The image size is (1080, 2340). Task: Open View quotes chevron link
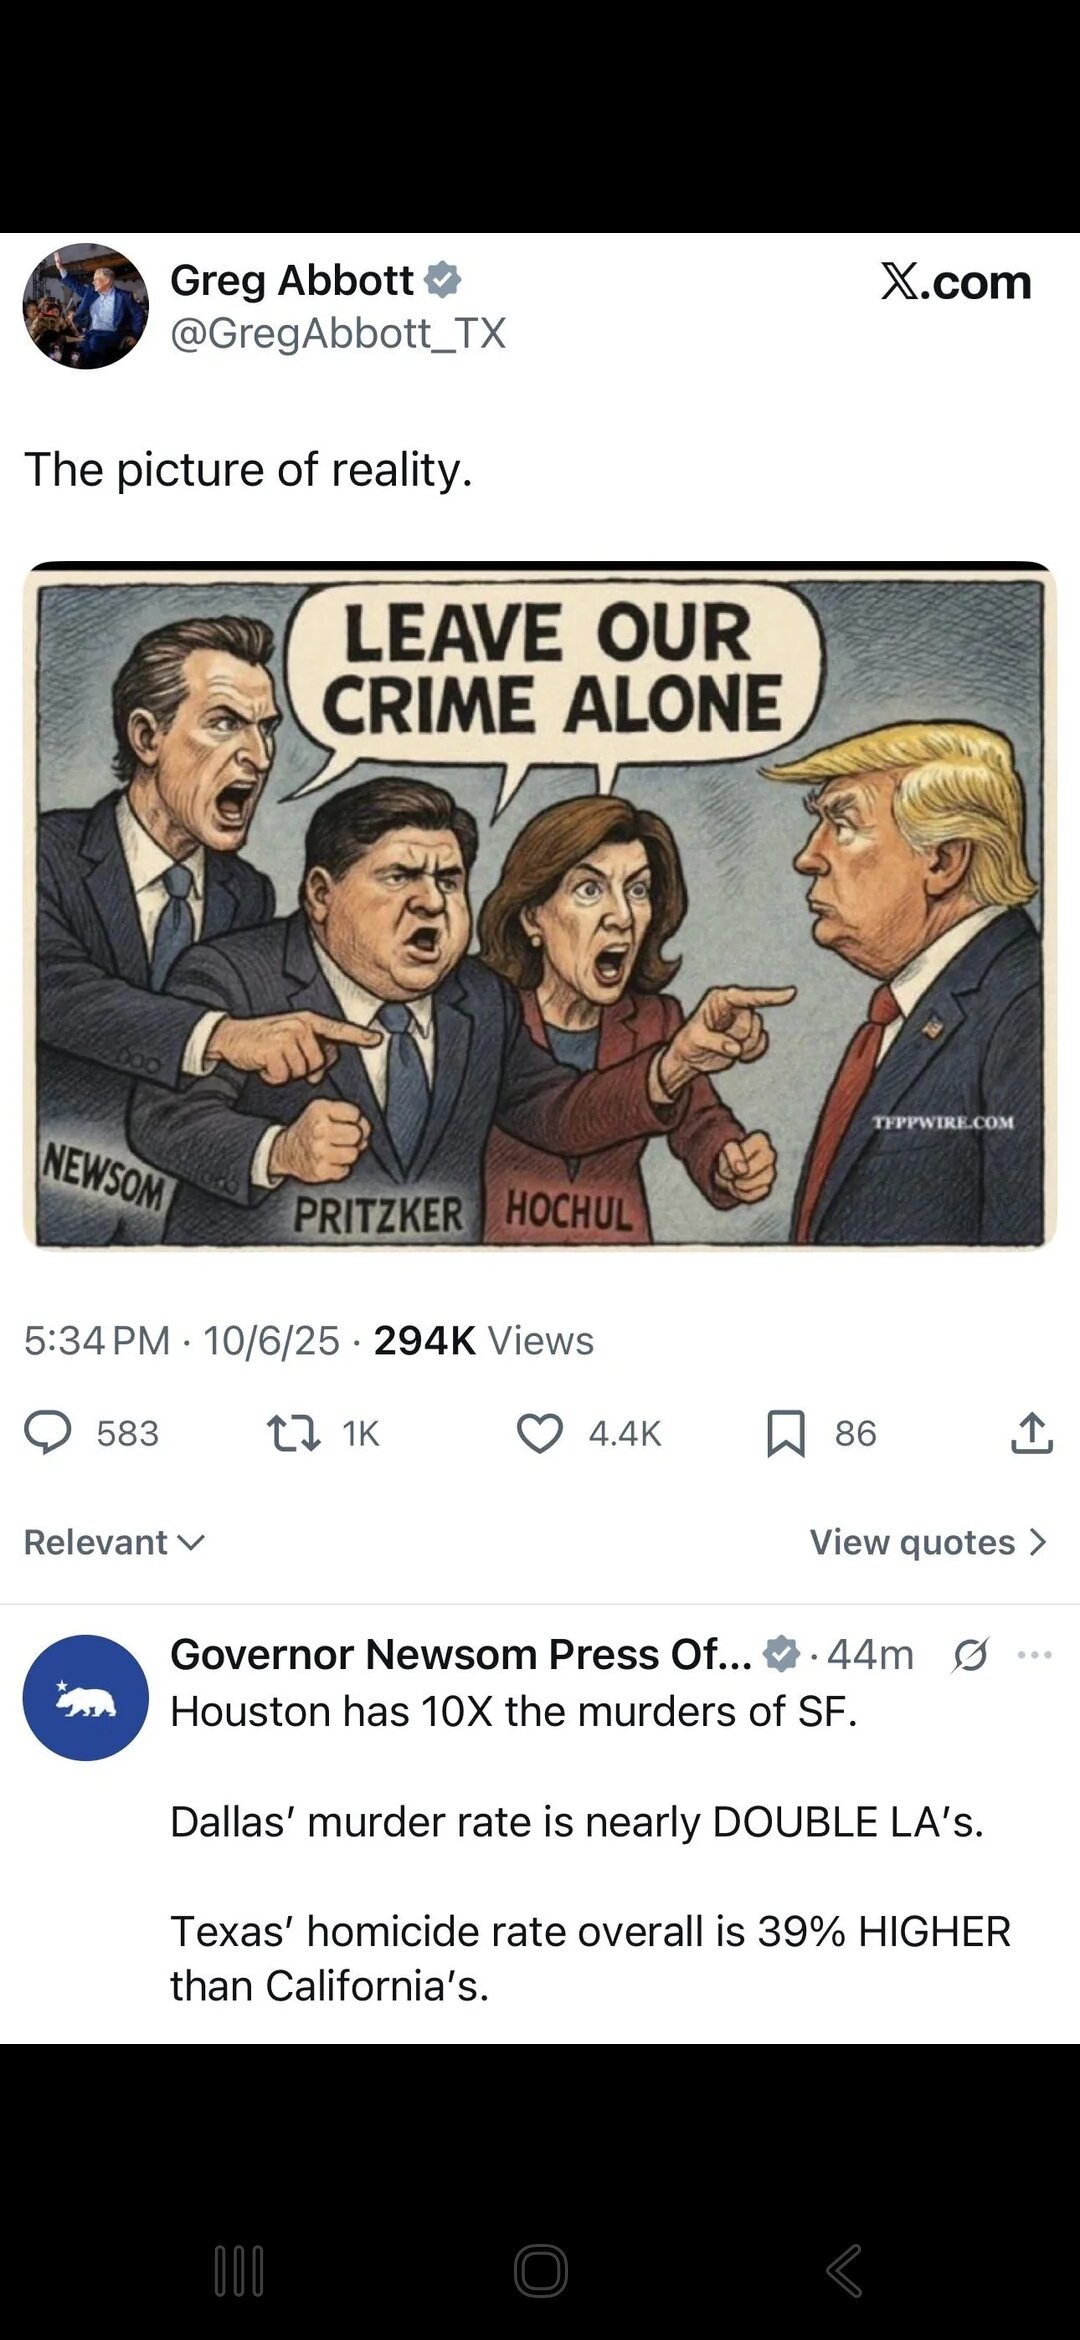(928, 1542)
